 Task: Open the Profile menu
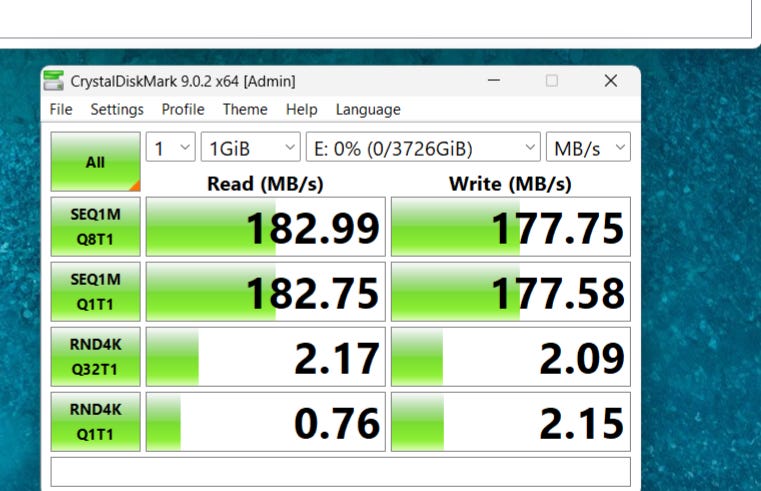coord(183,110)
